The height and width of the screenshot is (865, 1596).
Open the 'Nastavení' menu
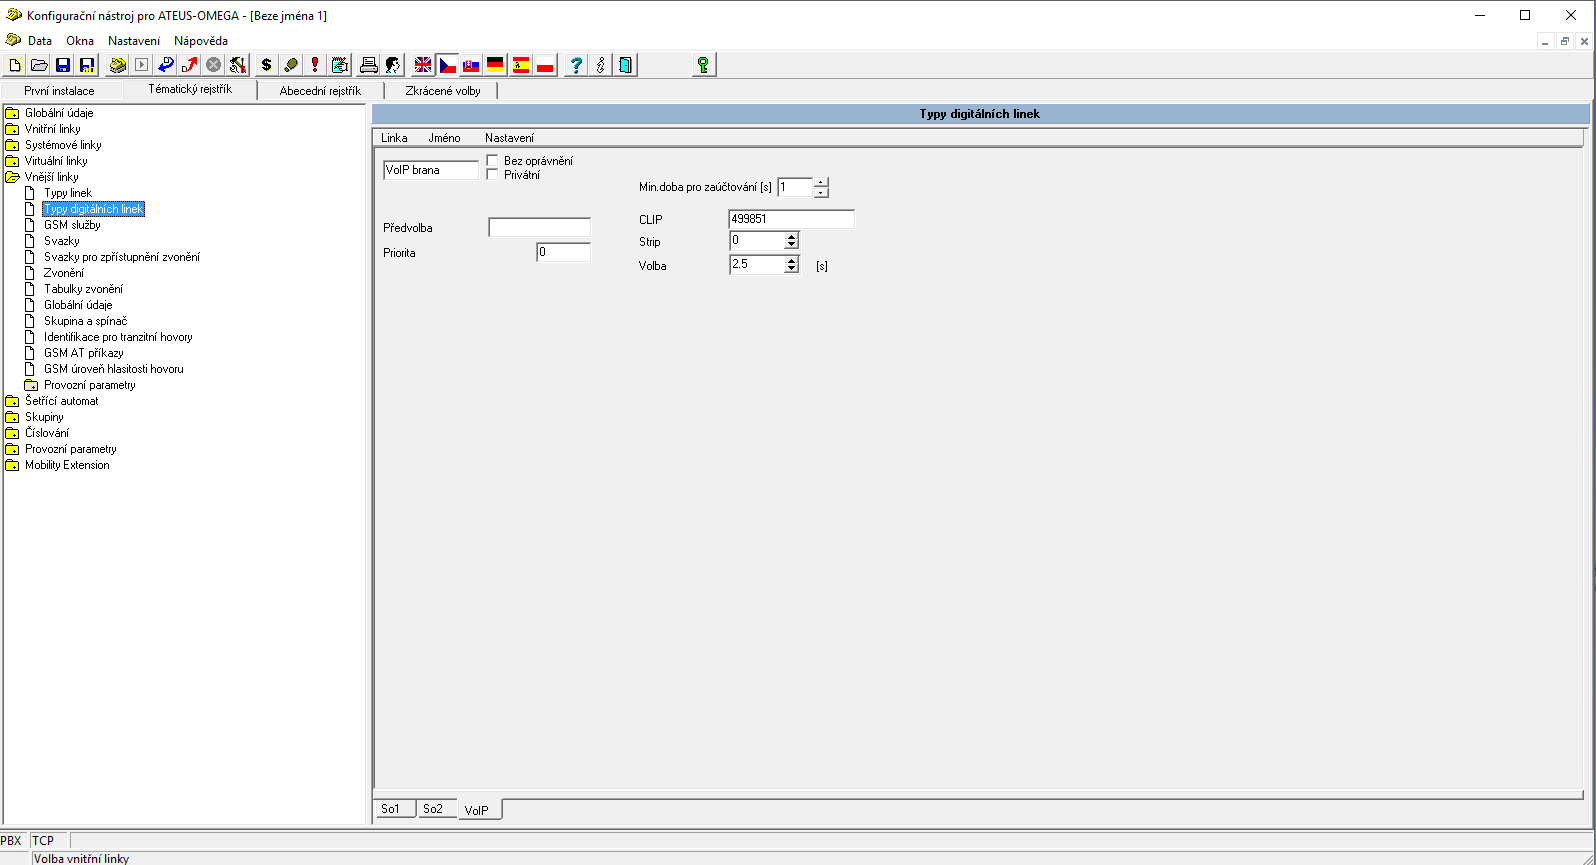pyautogui.click(x=134, y=41)
